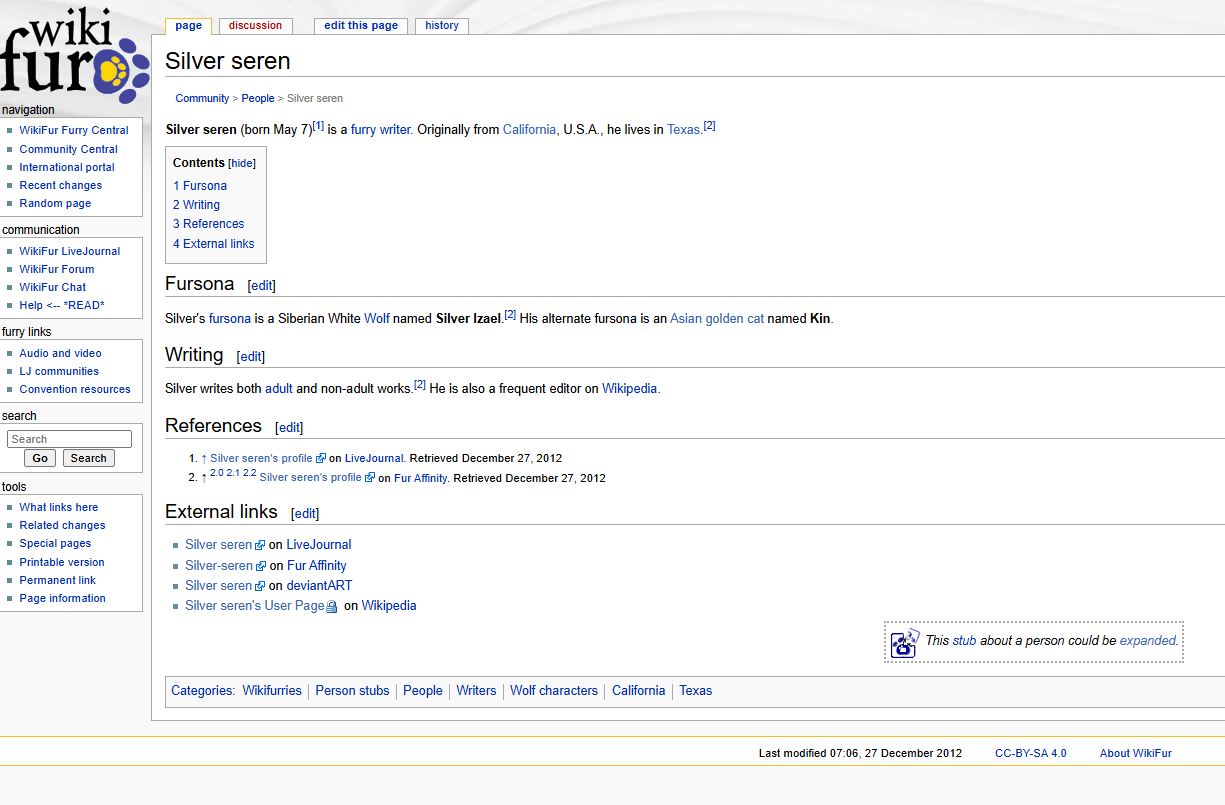Open What links here tool
Screen dimensions: 1225x805
(x=58, y=507)
